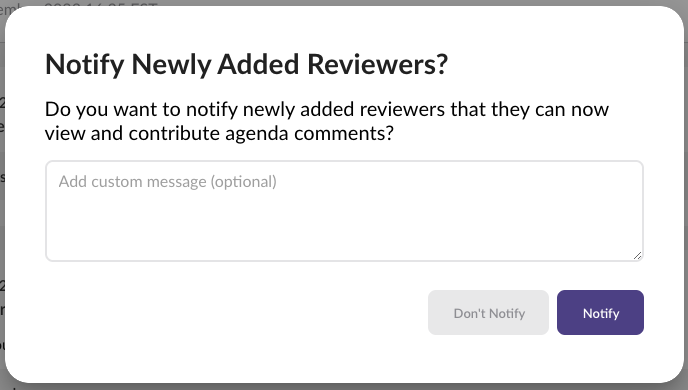
Task: Decline notifying reviewers with the gray button
Action: coord(488,312)
